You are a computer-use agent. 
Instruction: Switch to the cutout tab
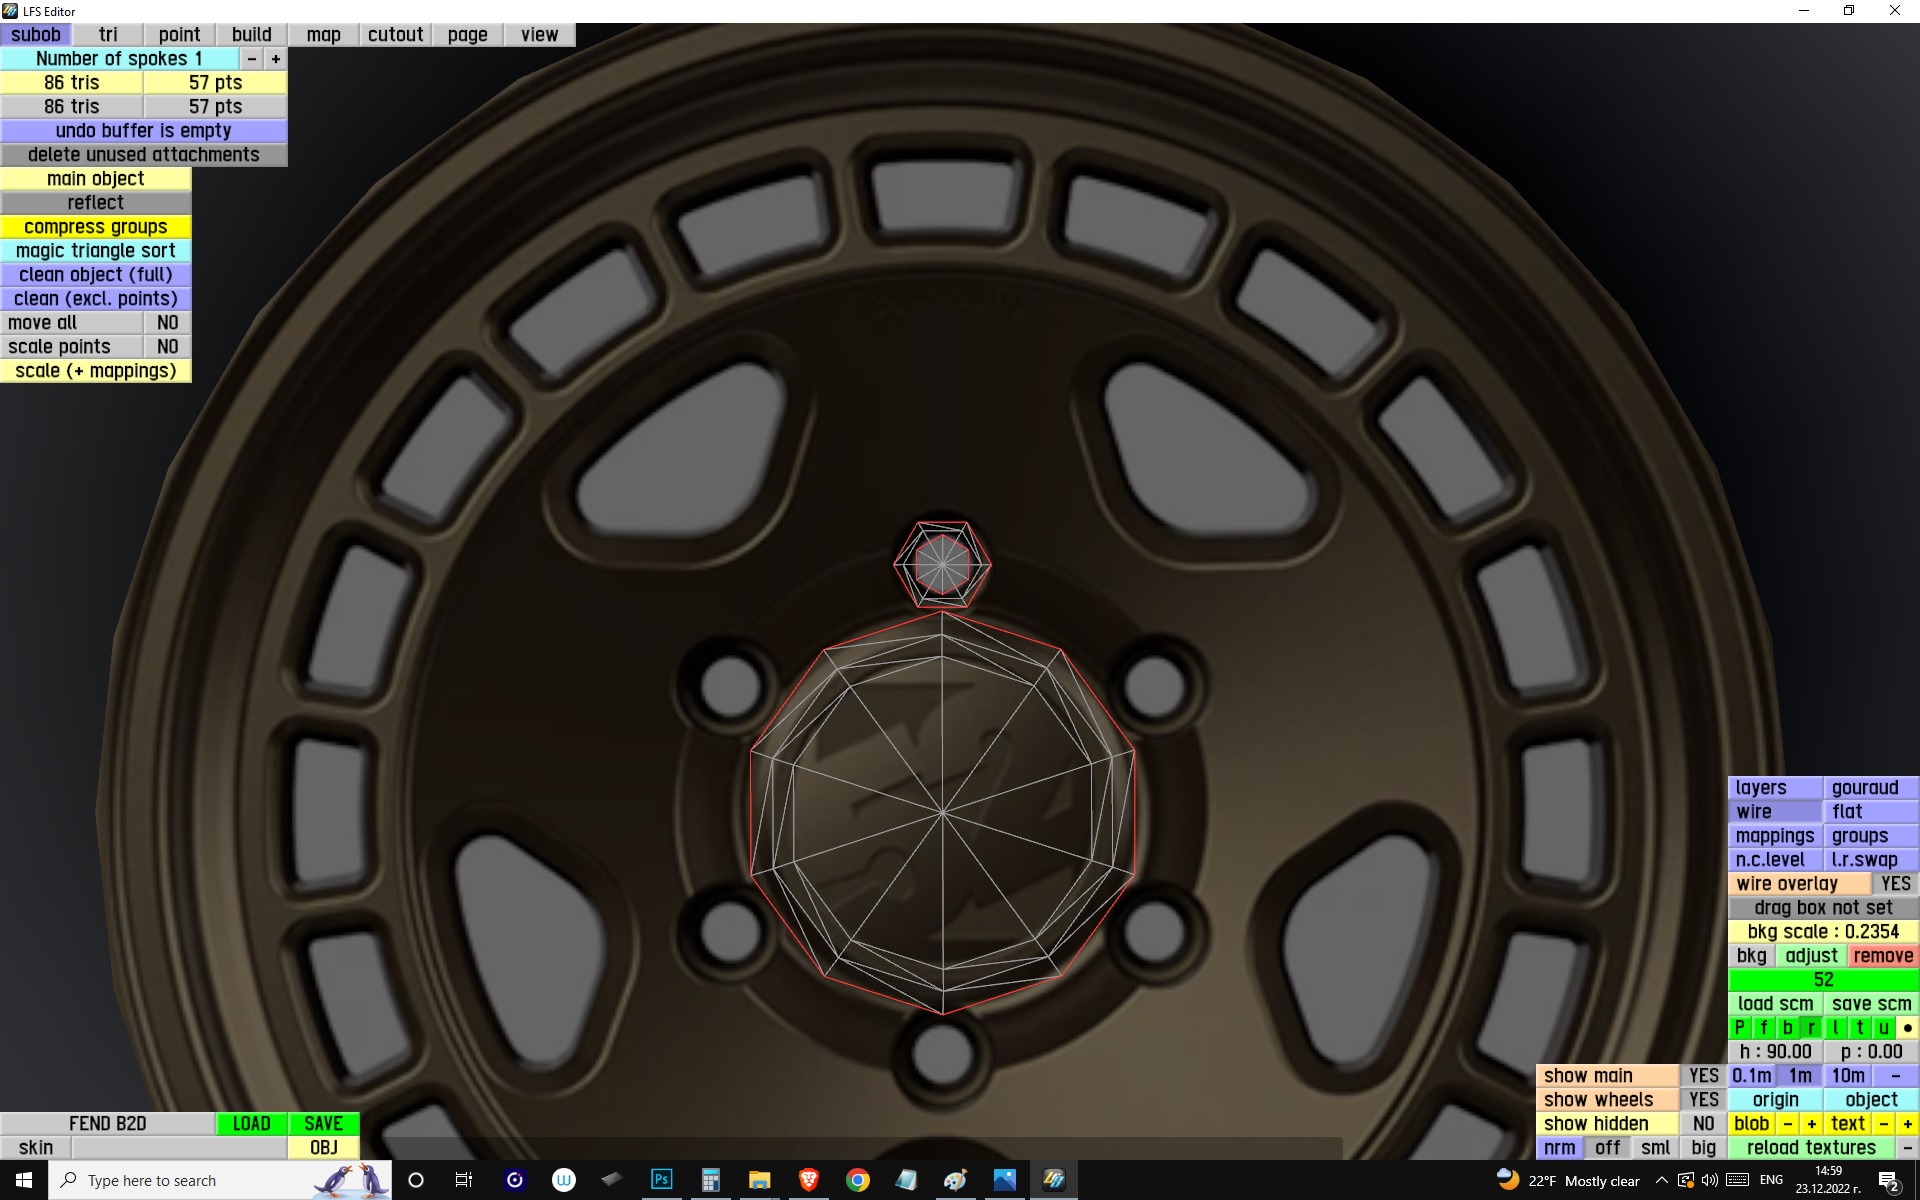pyautogui.click(x=395, y=35)
